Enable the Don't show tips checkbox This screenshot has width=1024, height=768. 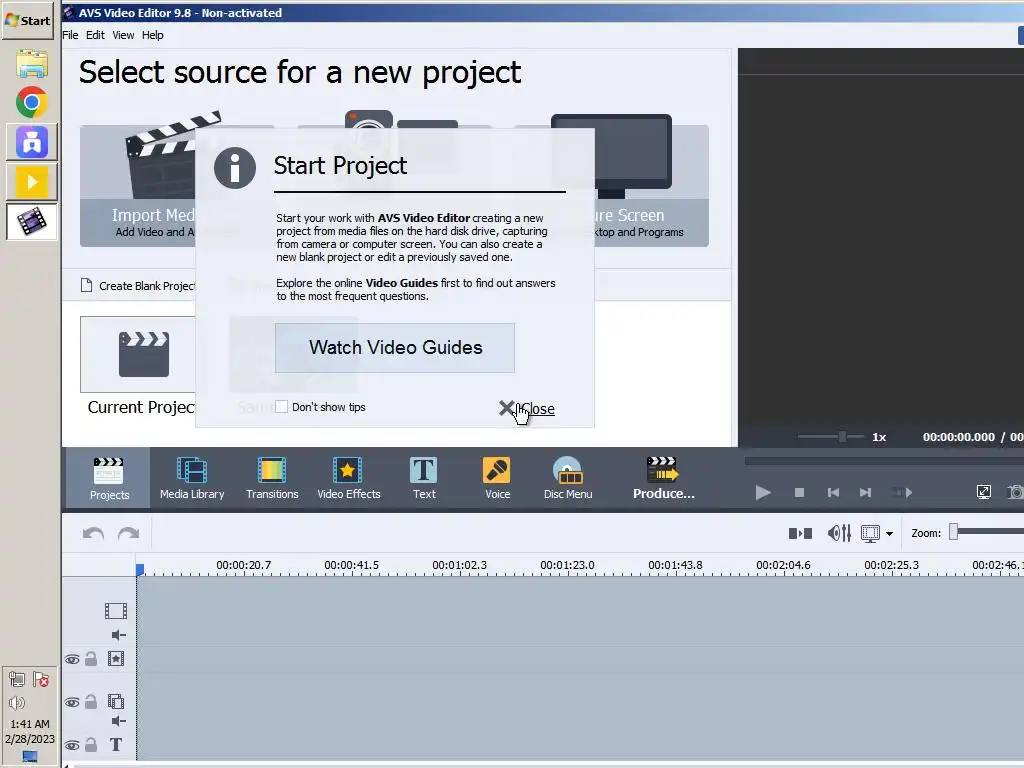click(281, 407)
